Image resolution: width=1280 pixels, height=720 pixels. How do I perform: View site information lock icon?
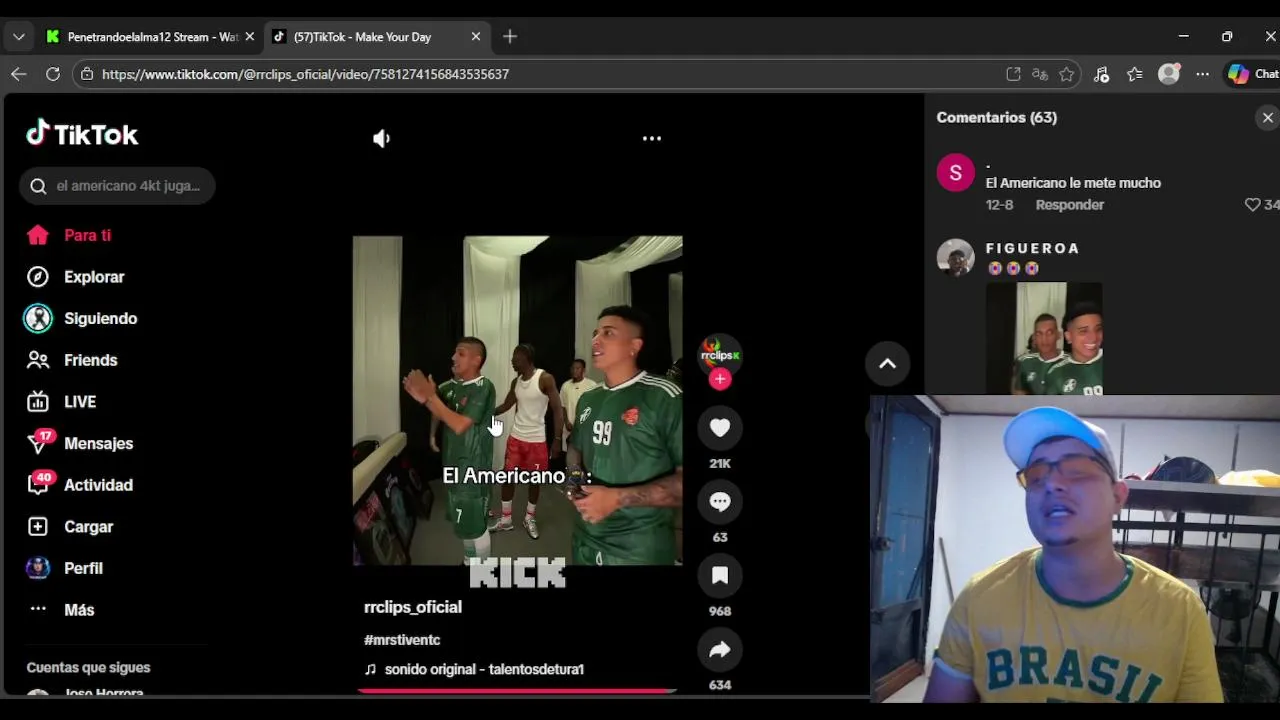(x=87, y=74)
